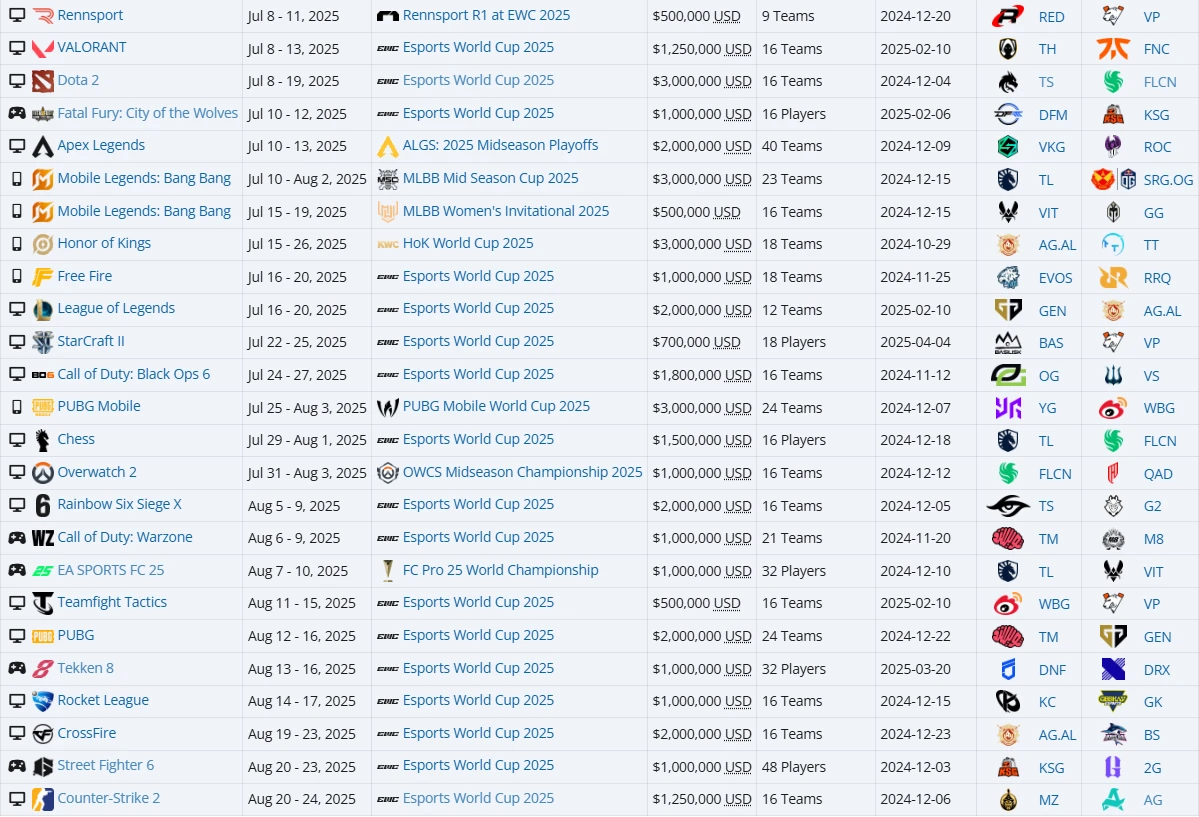The image size is (1199, 817).
Task: Click the StarCraft II game icon
Action: point(43,342)
